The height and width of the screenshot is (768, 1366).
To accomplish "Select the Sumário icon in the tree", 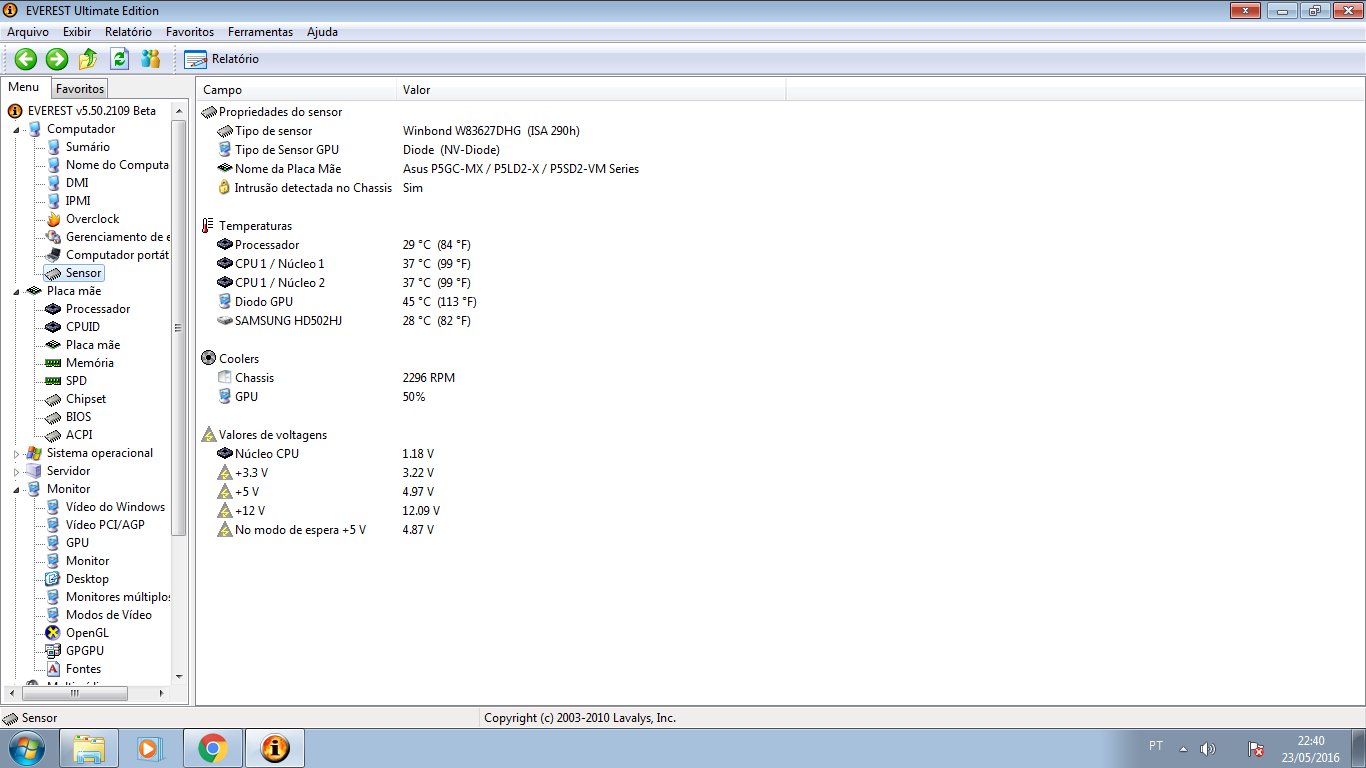I will [54, 147].
